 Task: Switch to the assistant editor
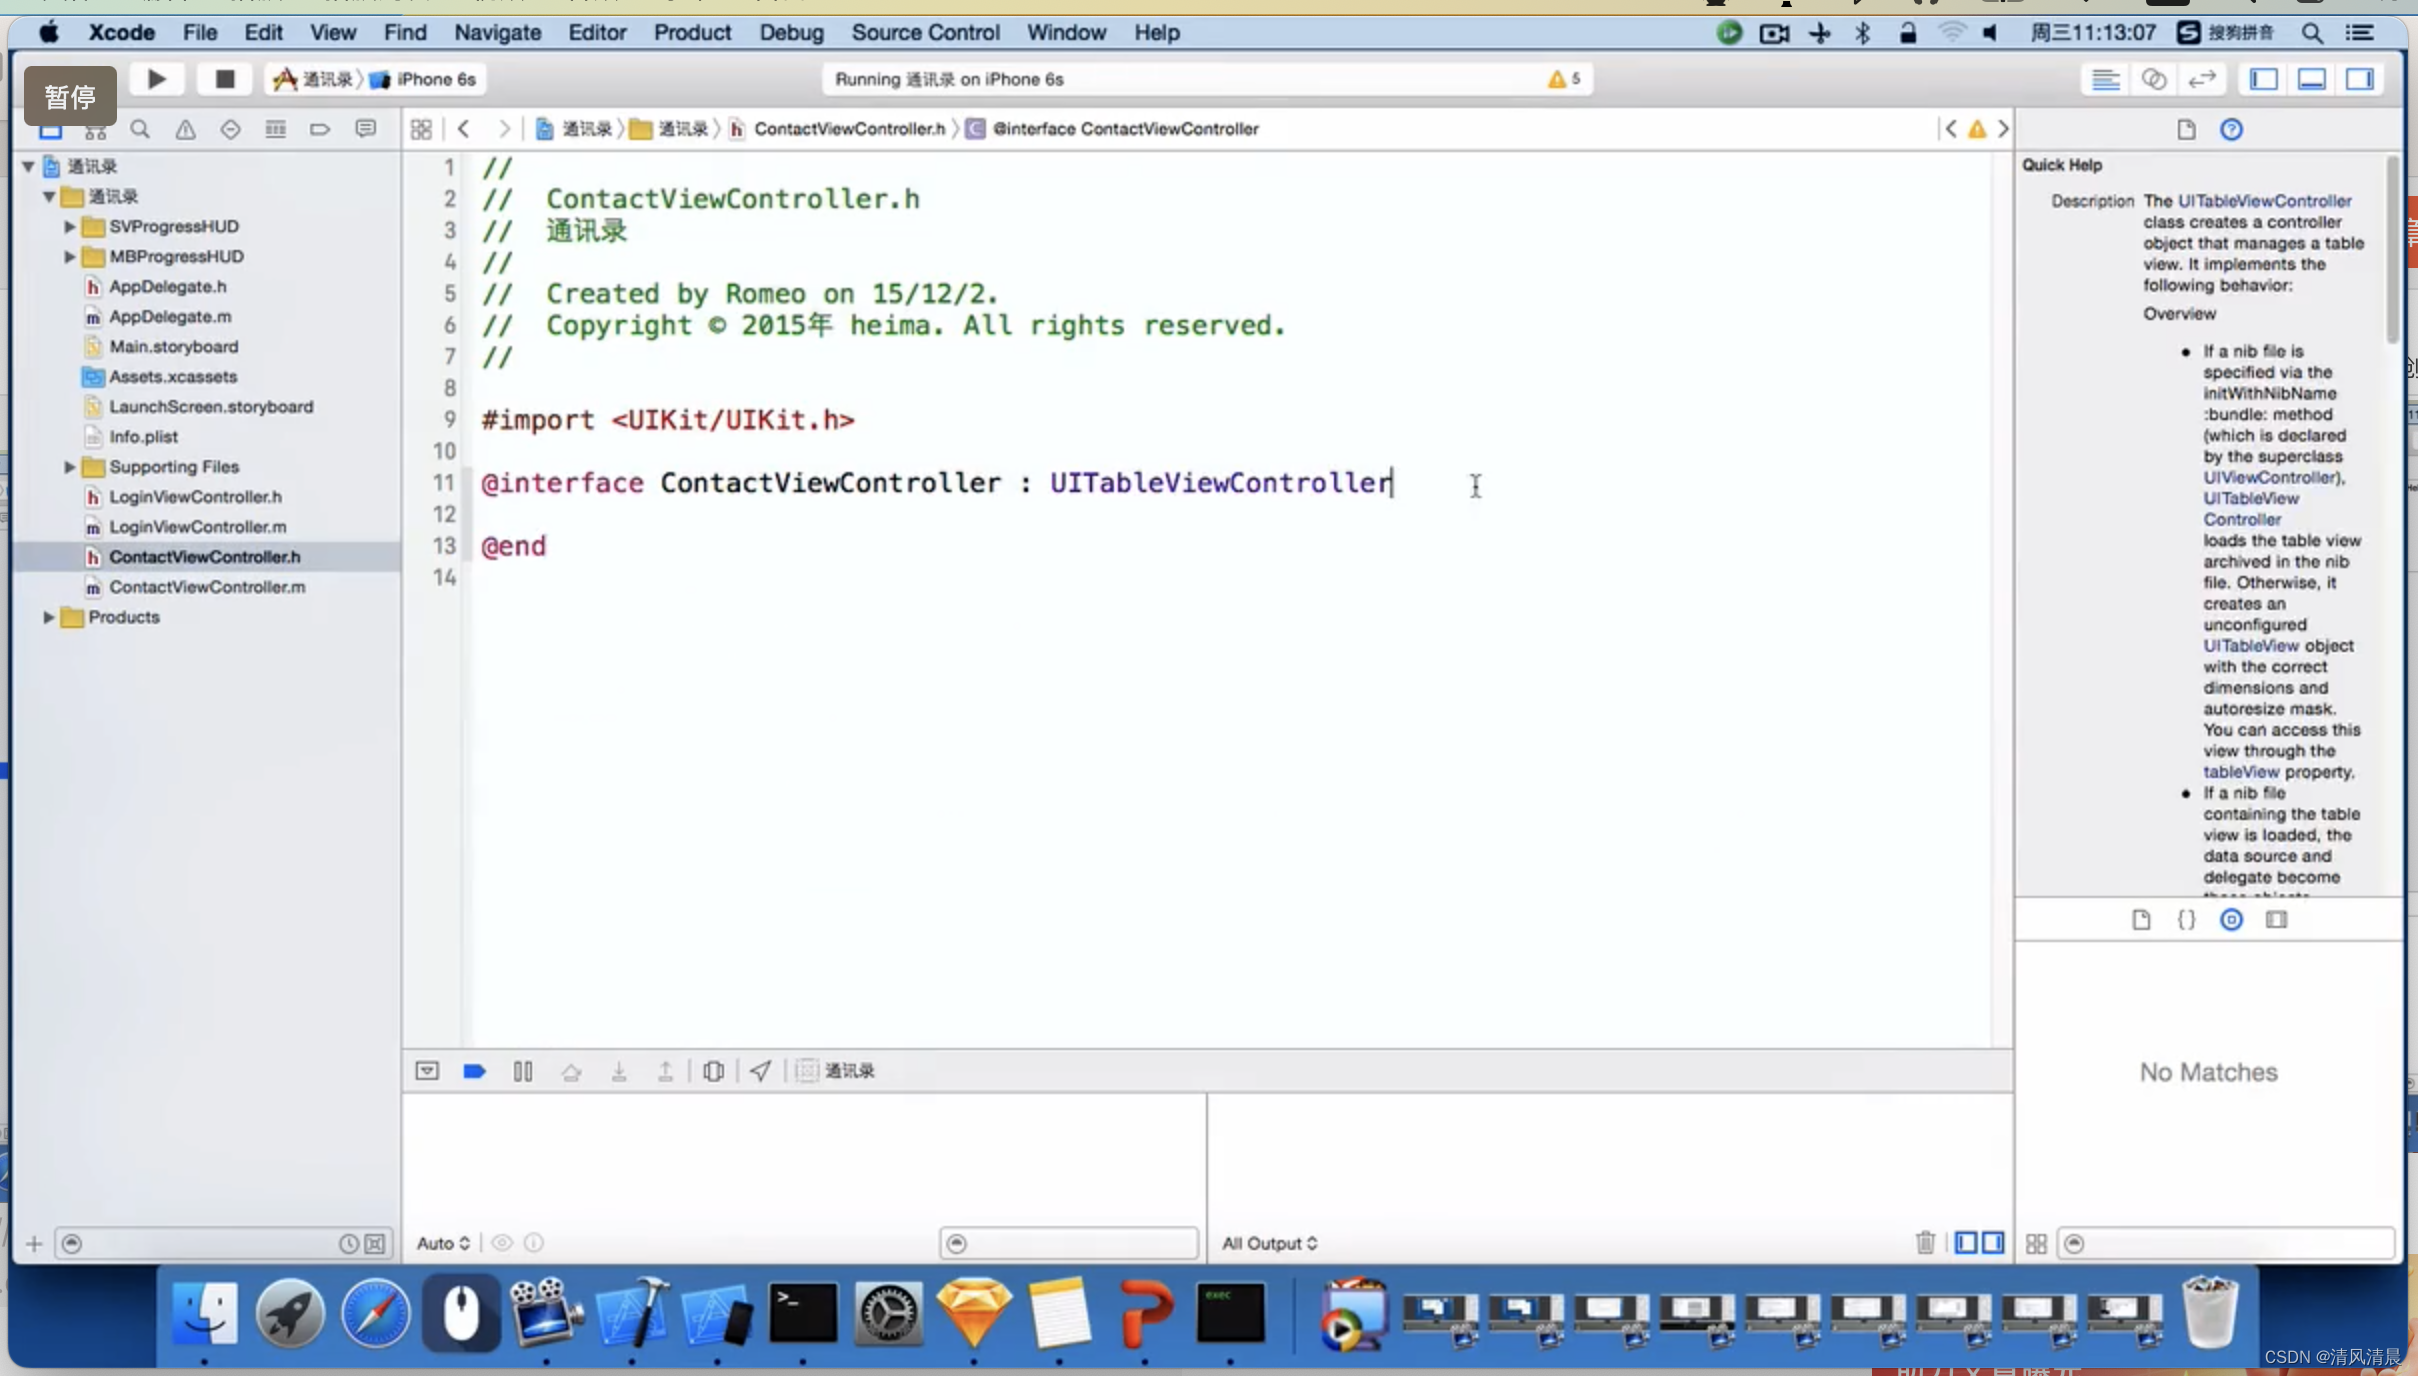pos(2153,79)
